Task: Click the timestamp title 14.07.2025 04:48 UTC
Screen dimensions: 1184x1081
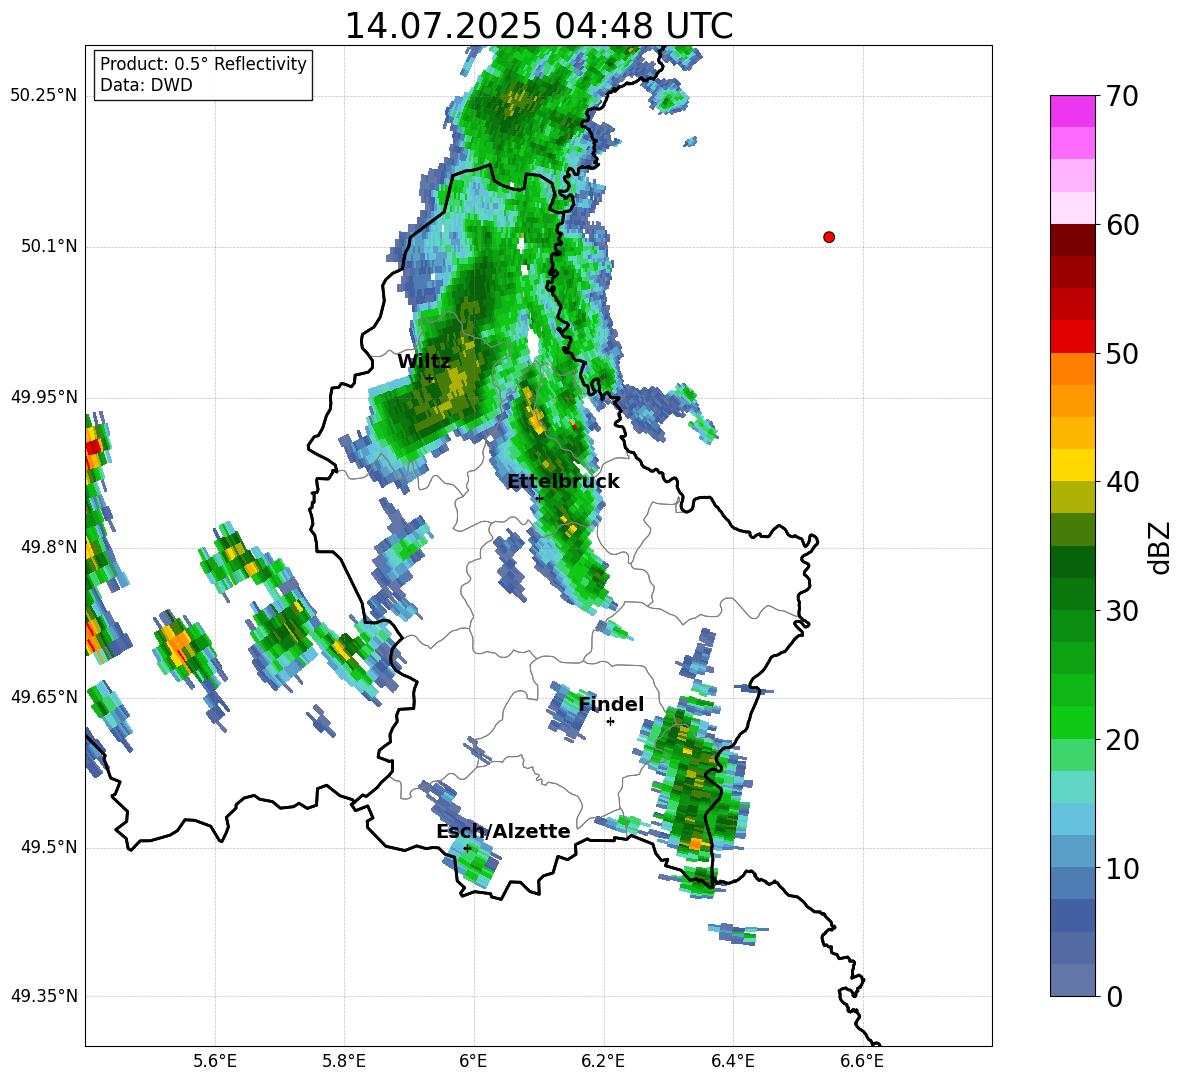Action: 538,26
